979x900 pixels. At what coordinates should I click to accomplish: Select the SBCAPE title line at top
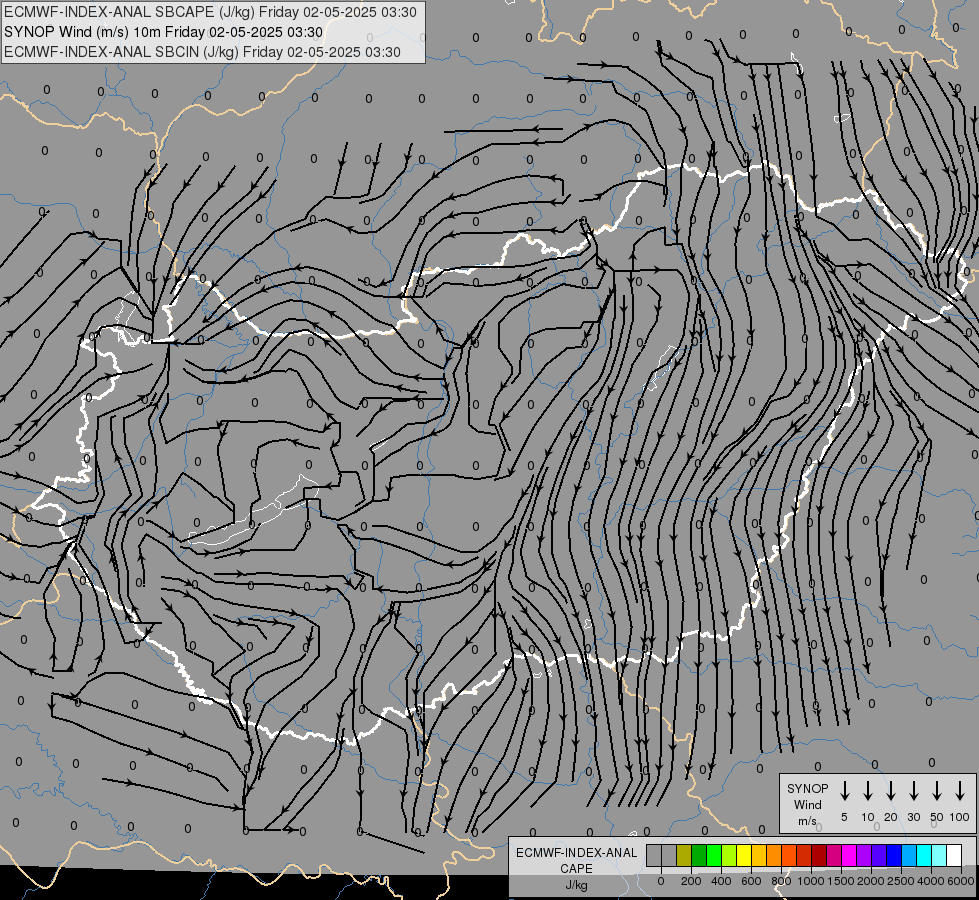click(210, 12)
